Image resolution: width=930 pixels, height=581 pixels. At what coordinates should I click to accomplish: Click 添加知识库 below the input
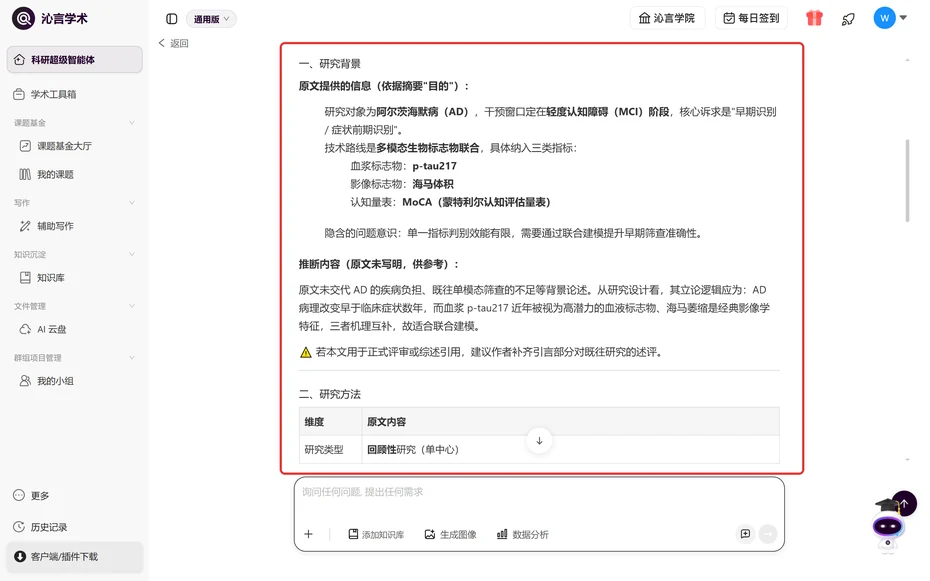pyautogui.click(x=376, y=534)
